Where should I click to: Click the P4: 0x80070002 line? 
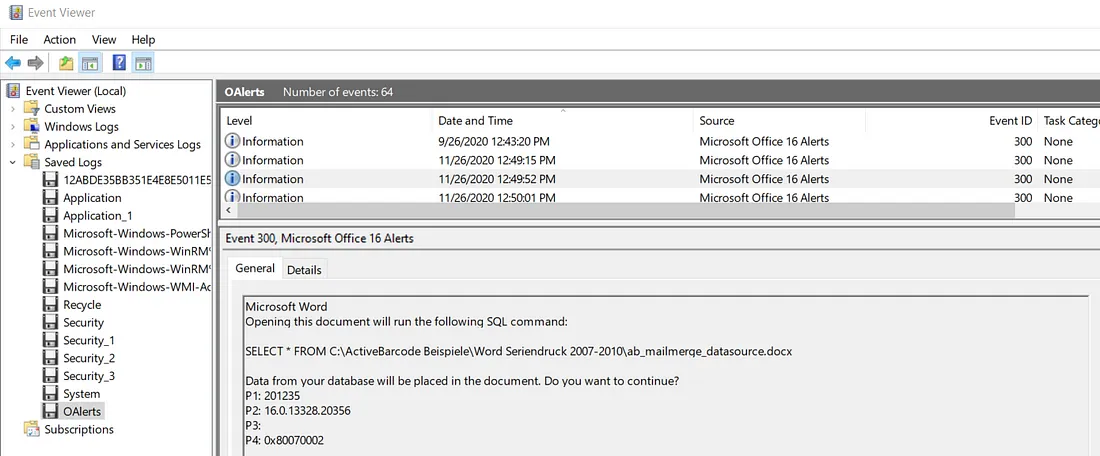pos(284,440)
